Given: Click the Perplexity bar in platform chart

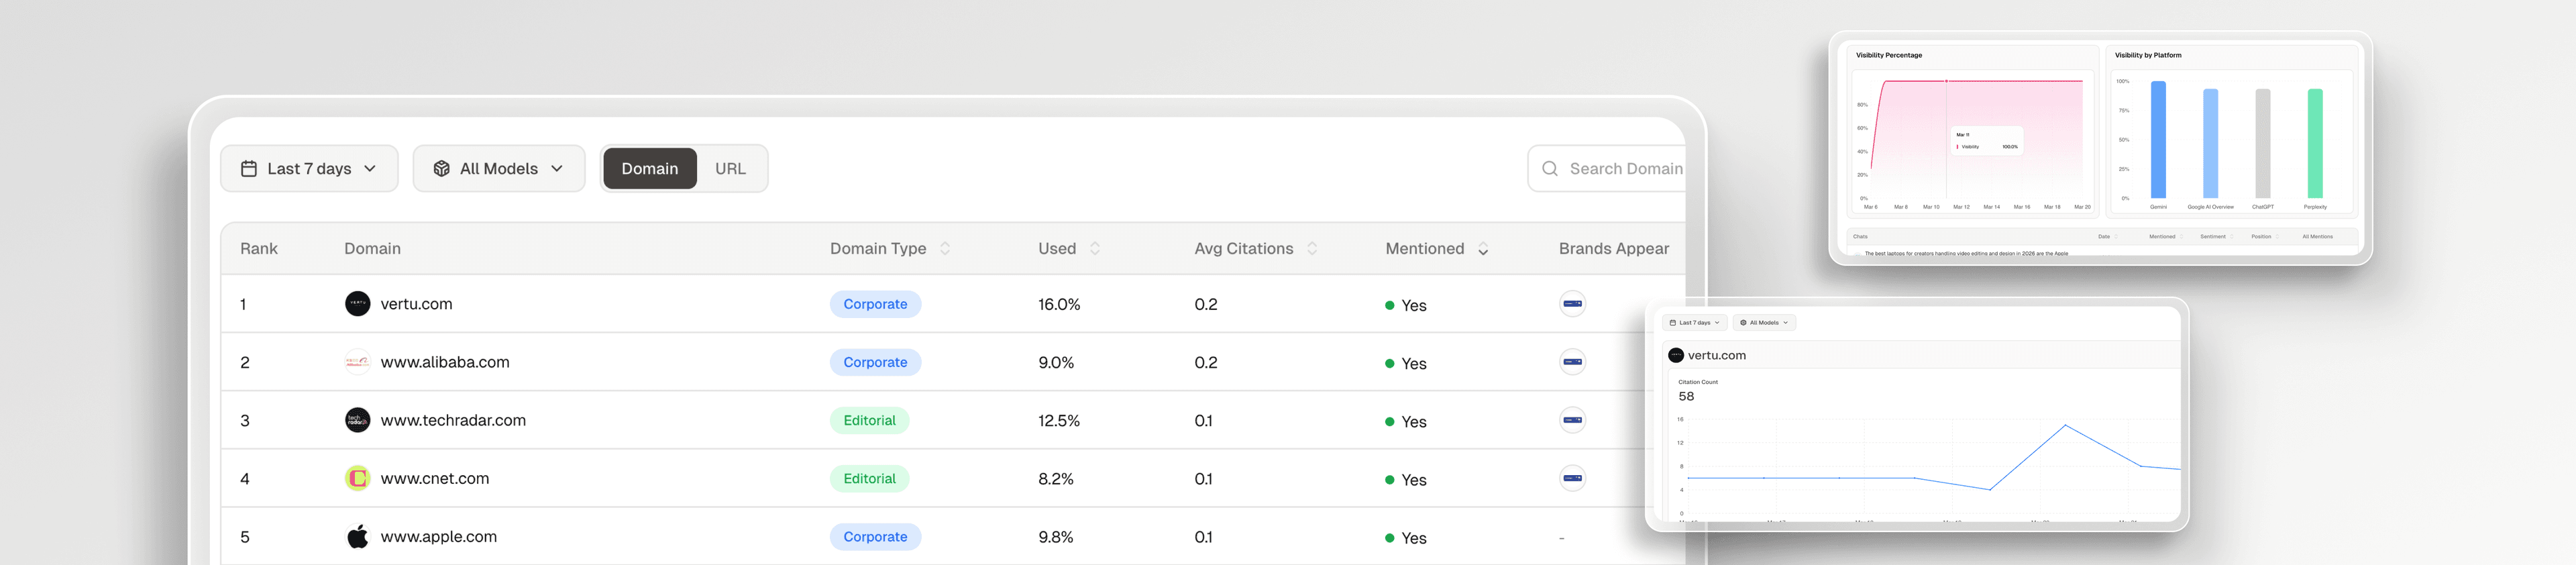Looking at the screenshot, I should point(2314,144).
